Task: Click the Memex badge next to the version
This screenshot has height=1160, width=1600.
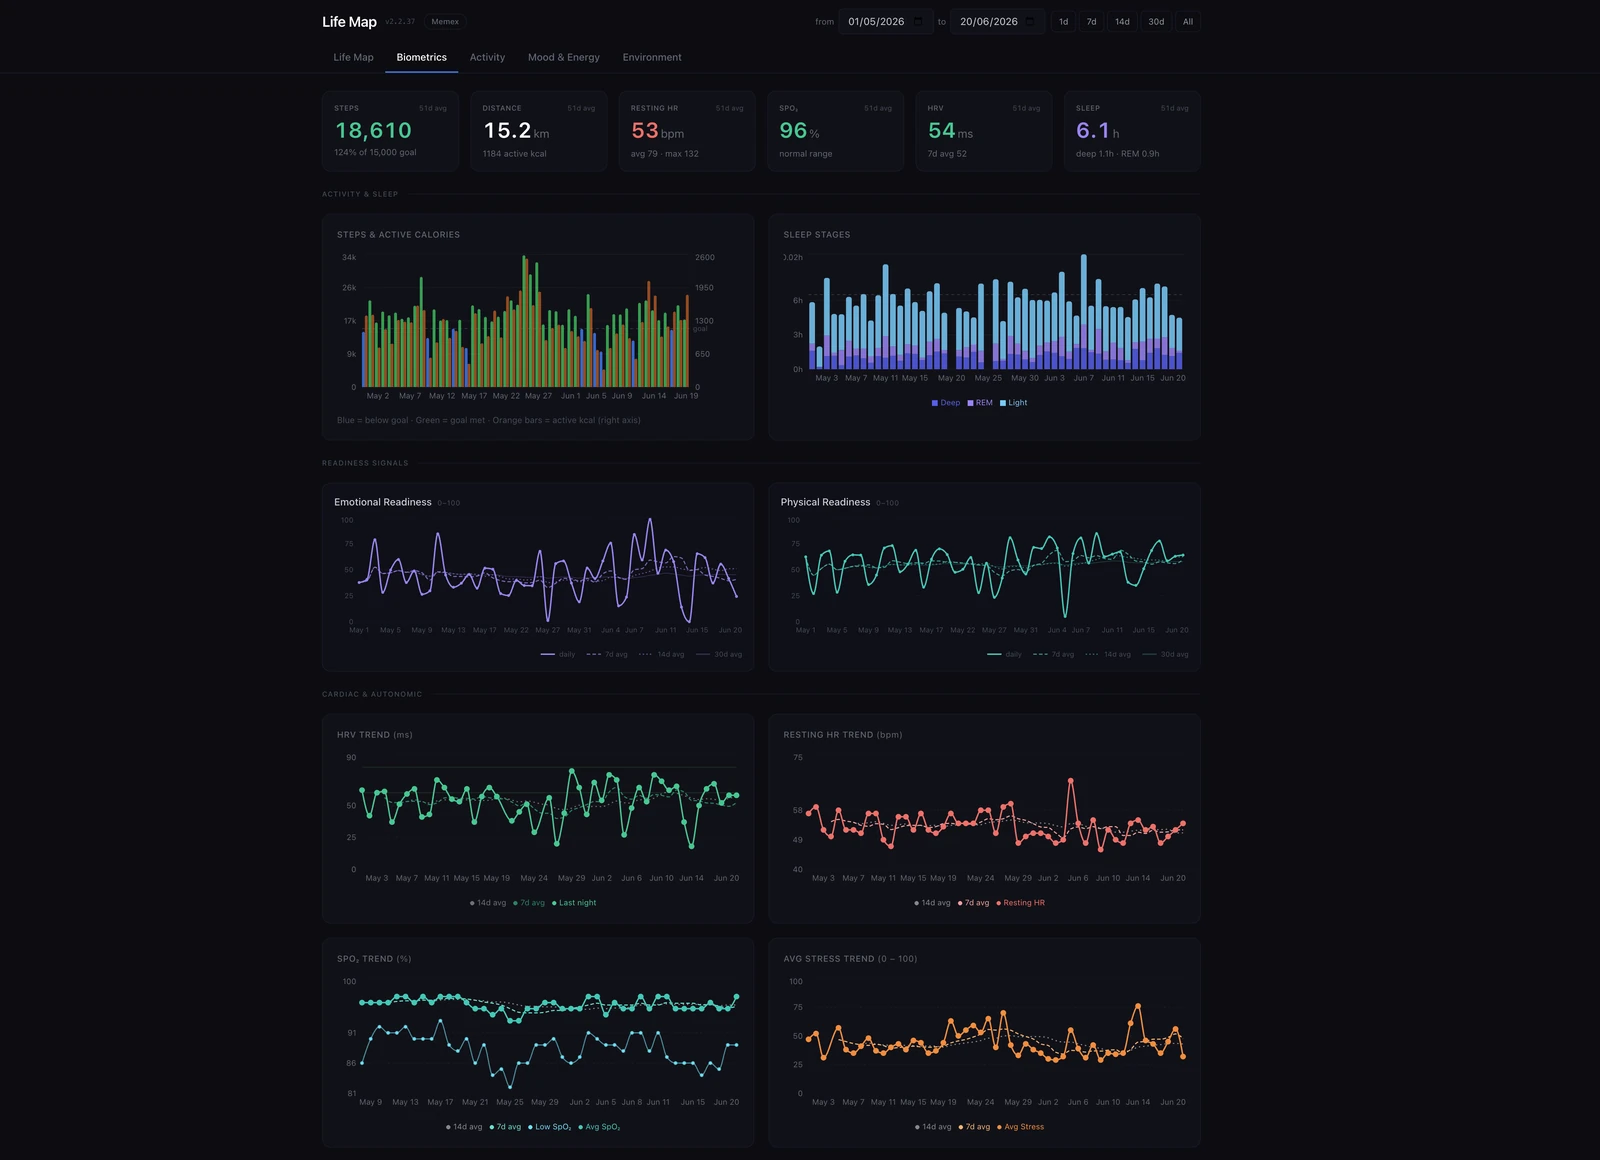Action: 445,21
